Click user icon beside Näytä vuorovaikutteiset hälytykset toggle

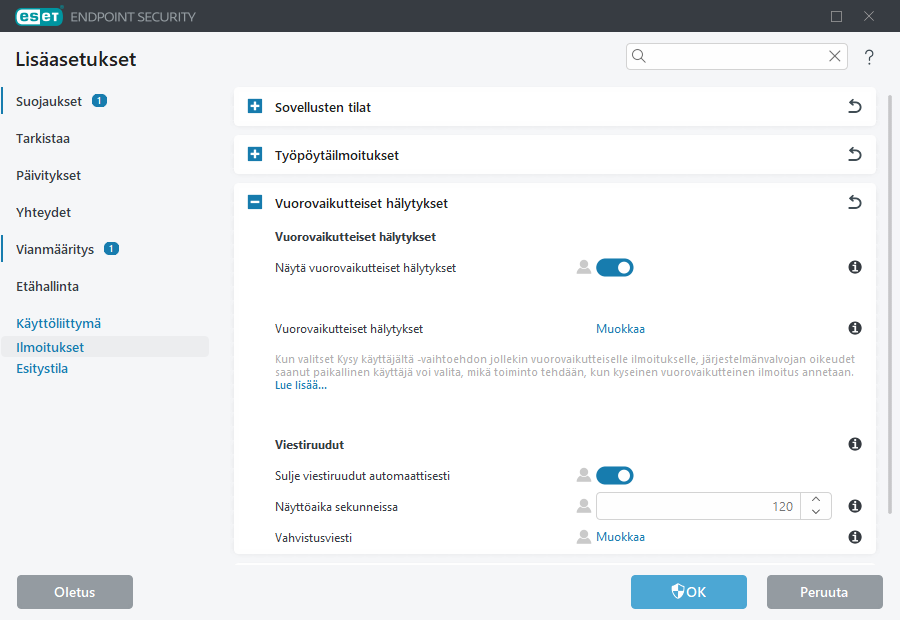click(584, 268)
